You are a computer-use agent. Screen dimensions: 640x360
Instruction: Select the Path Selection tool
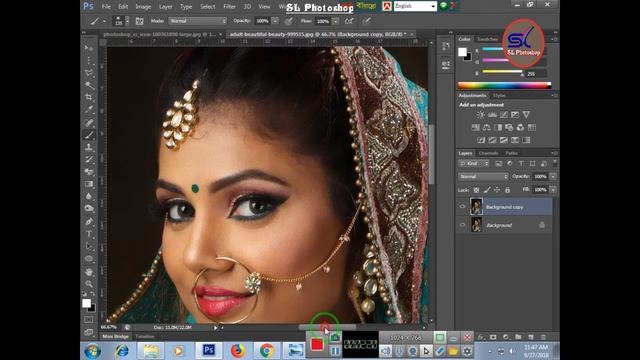point(89,246)
